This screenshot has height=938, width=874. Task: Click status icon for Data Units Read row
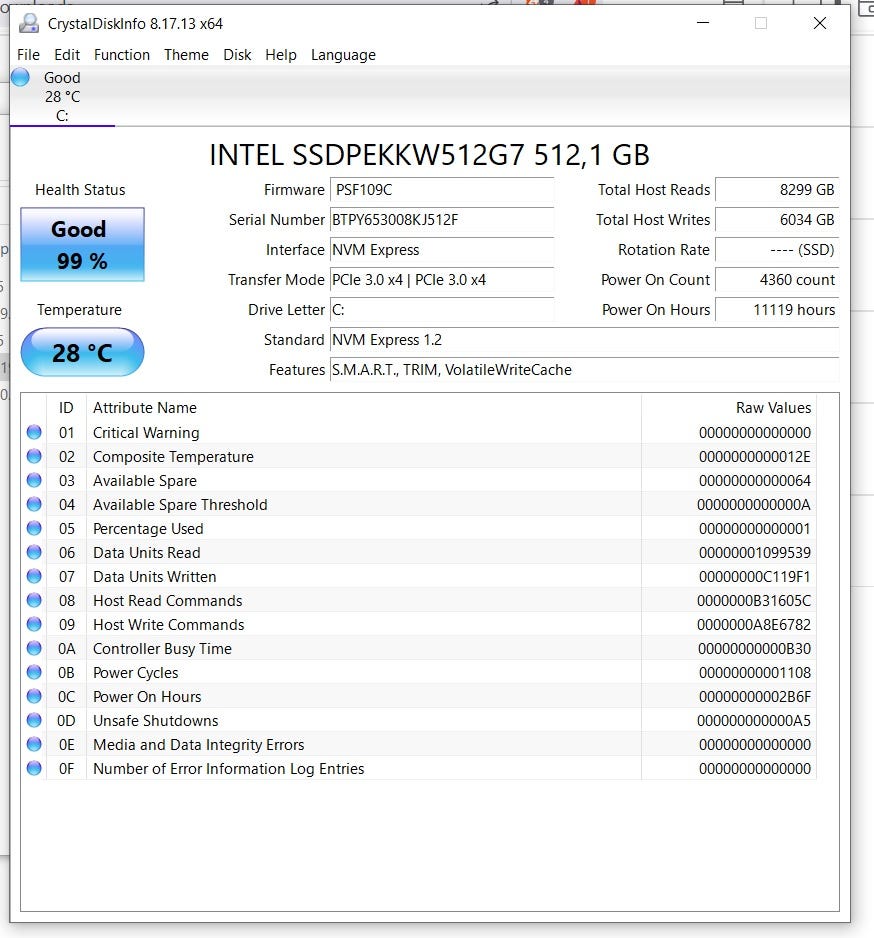coord(34,552)
